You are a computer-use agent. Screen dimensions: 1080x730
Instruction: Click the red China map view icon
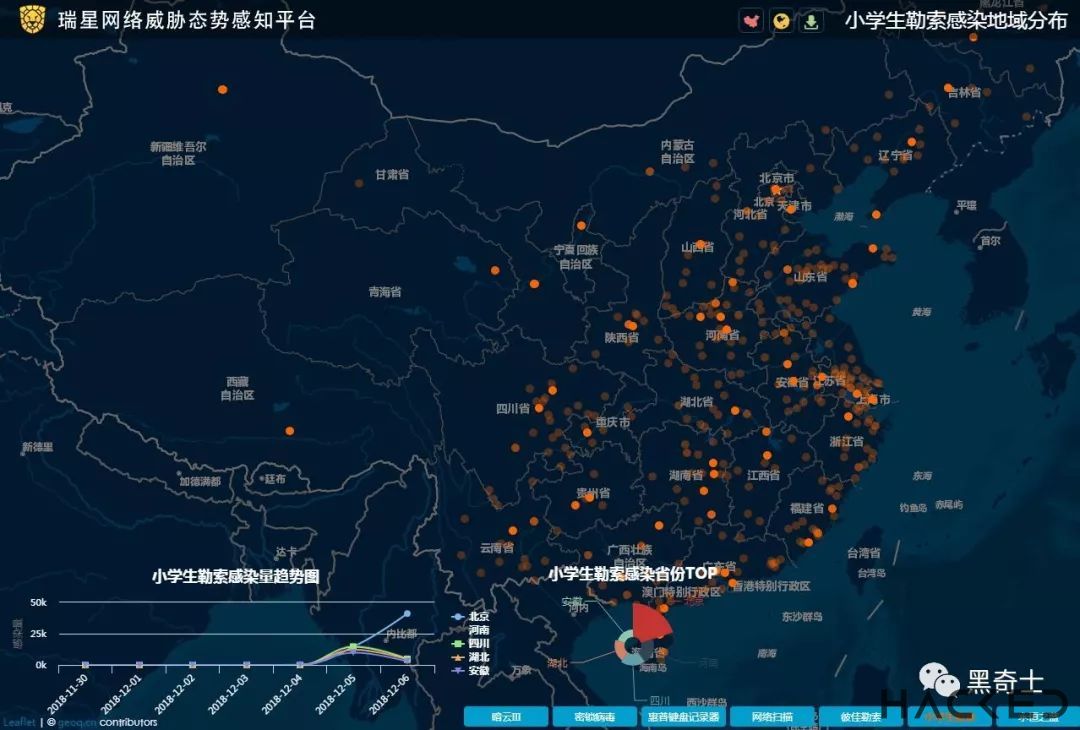pyautogui.click(x=751, y=20)
